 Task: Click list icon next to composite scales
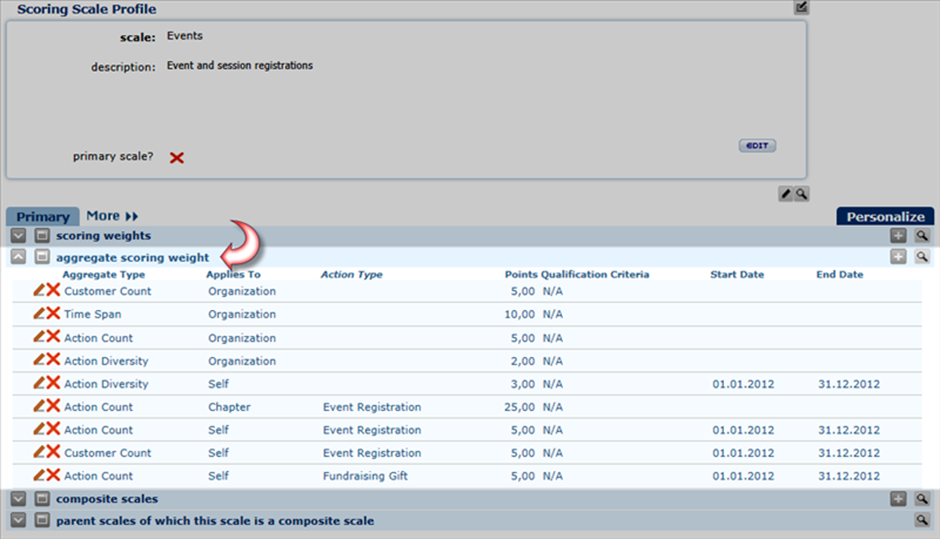point(41,499)
